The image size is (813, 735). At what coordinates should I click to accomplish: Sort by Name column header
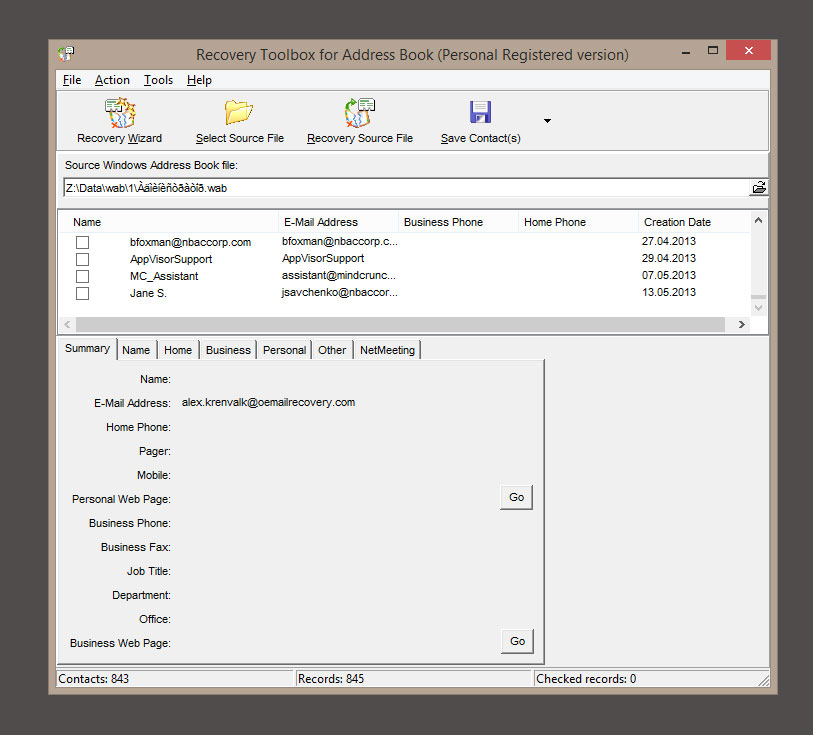point(169,222)
